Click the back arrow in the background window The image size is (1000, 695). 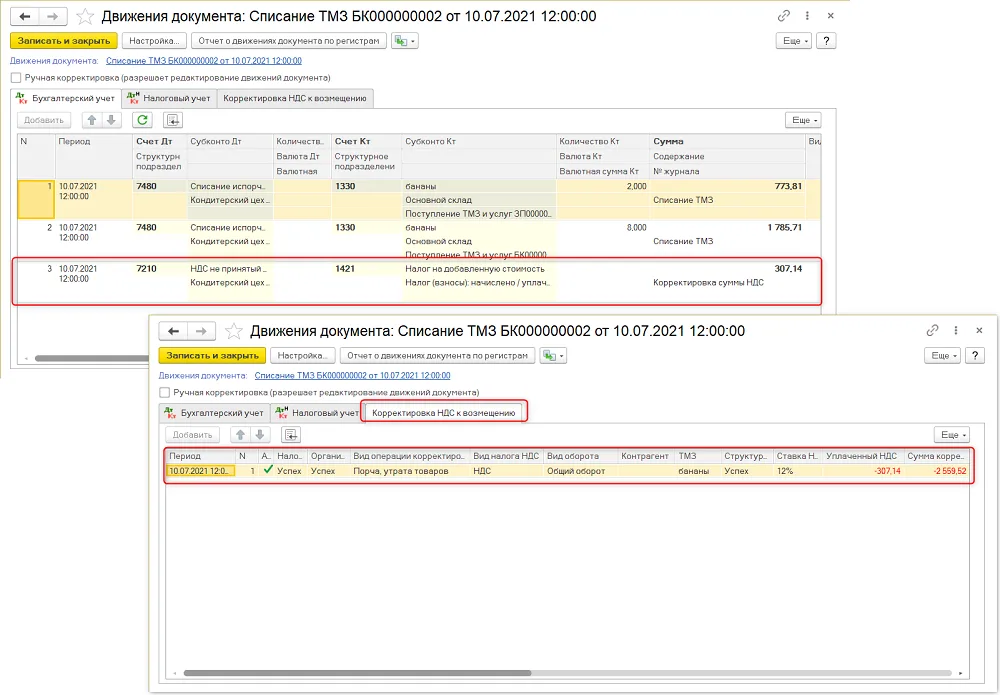click(25, 16)
